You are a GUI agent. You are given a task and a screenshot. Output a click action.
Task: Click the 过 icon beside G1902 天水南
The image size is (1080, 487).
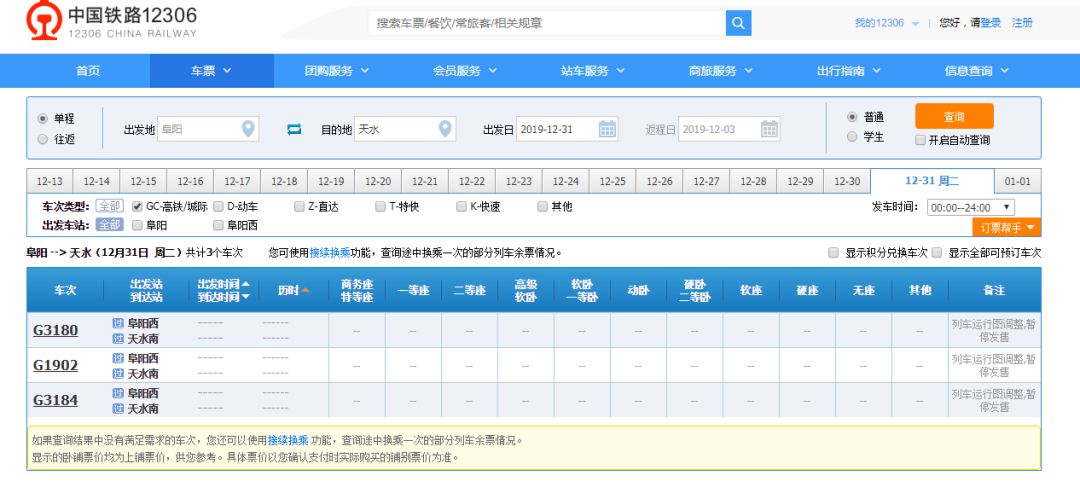118,373
